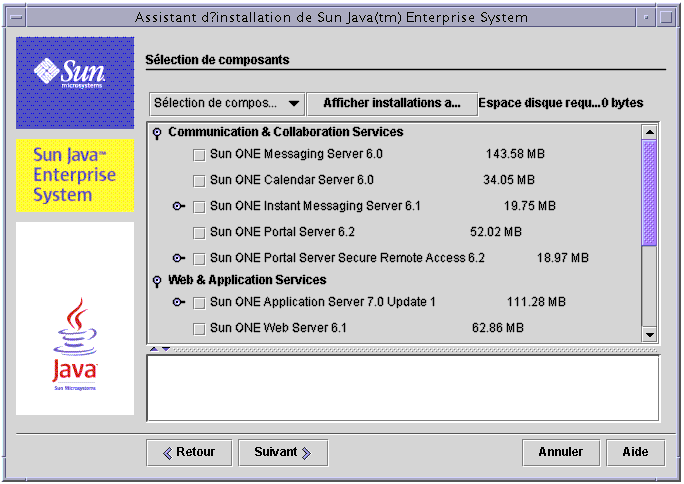
Task: Maximize the installer window
Action: point(666,17)
